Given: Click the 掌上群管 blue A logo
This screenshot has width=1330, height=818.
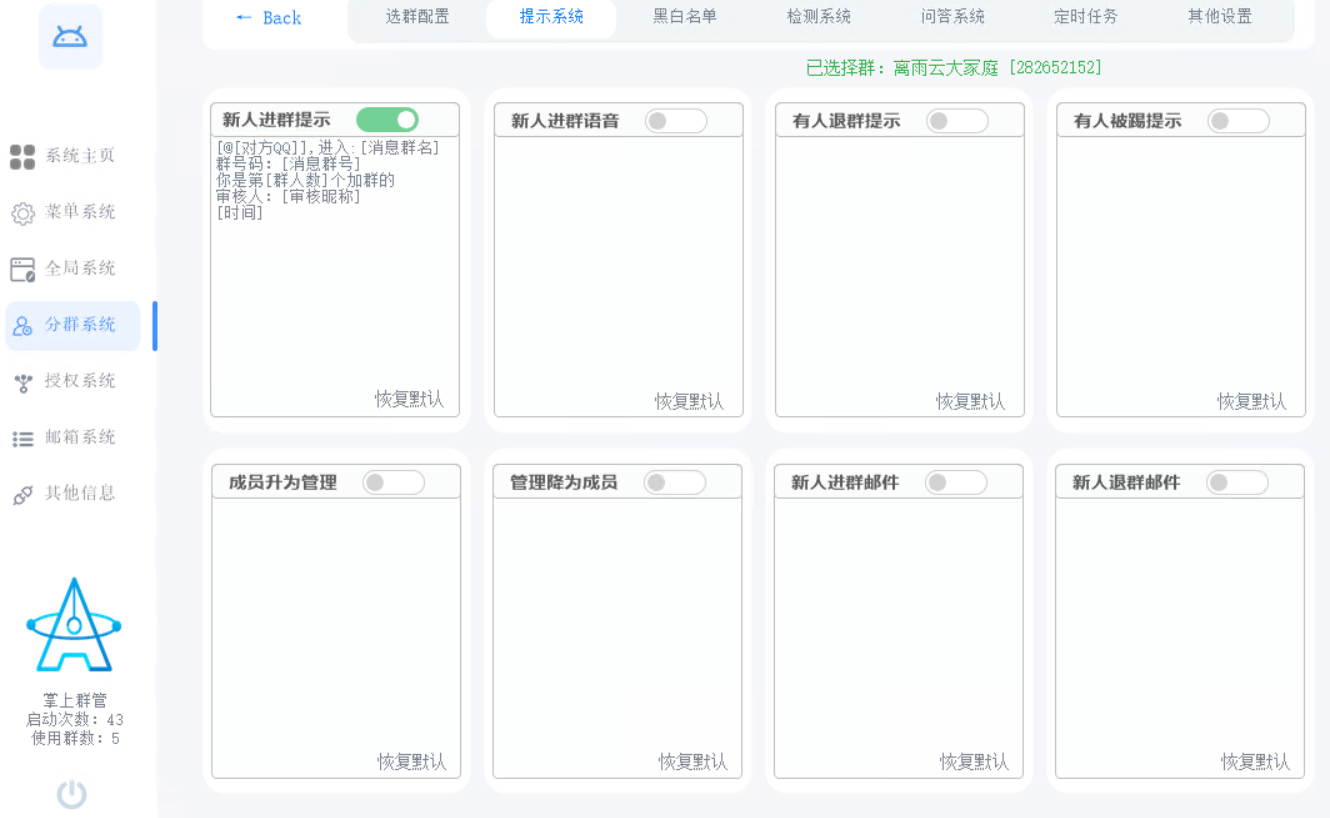Looking at the screenshot, I should pos(73,625).
